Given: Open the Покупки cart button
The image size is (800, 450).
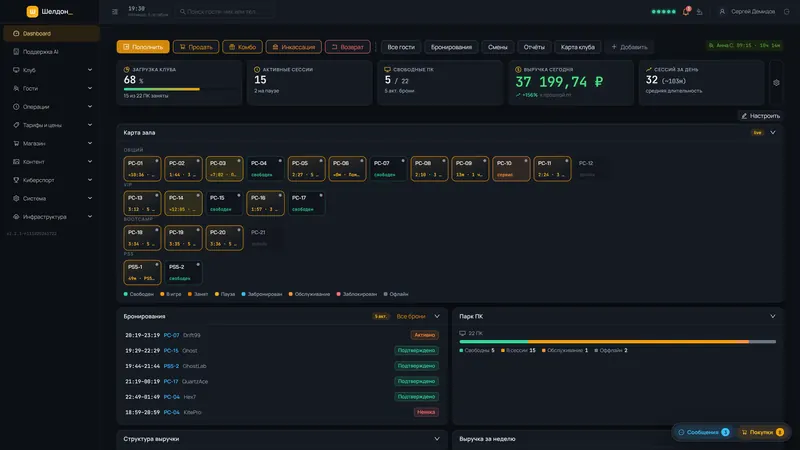Looking at the screenshot, I should tap(763, 433).
